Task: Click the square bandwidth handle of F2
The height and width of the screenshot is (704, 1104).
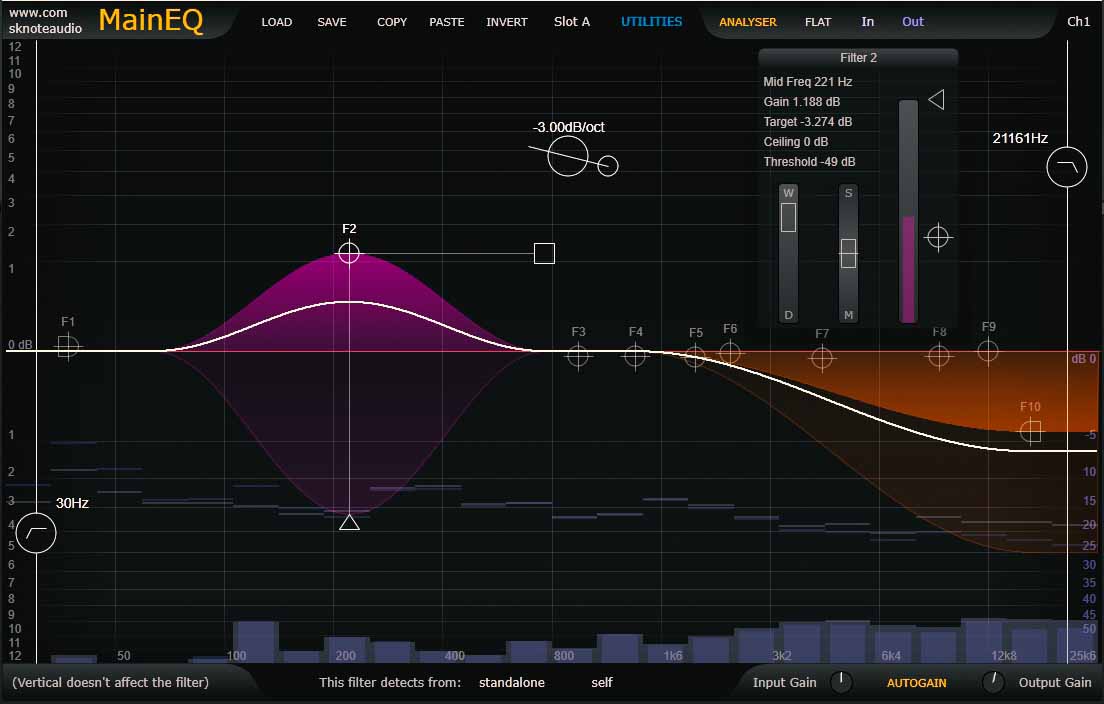Action: tap(544, 253)
